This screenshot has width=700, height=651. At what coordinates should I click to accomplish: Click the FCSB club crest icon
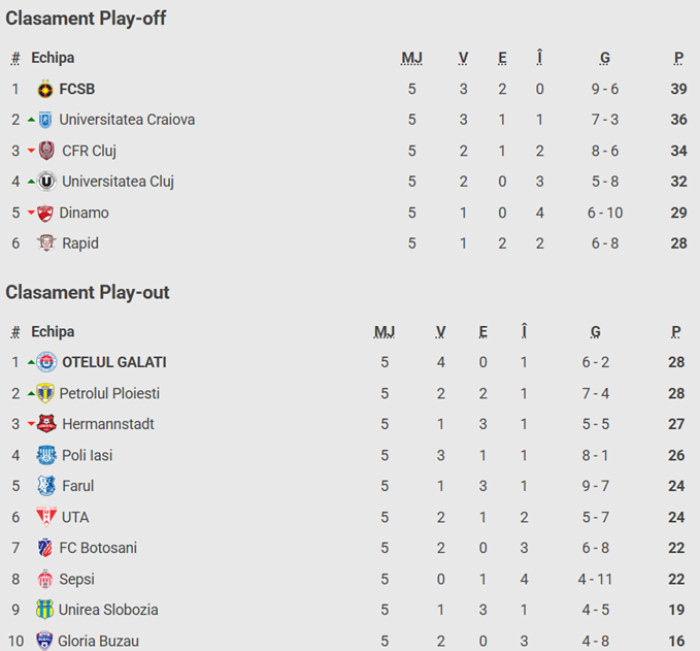point(45,89)
